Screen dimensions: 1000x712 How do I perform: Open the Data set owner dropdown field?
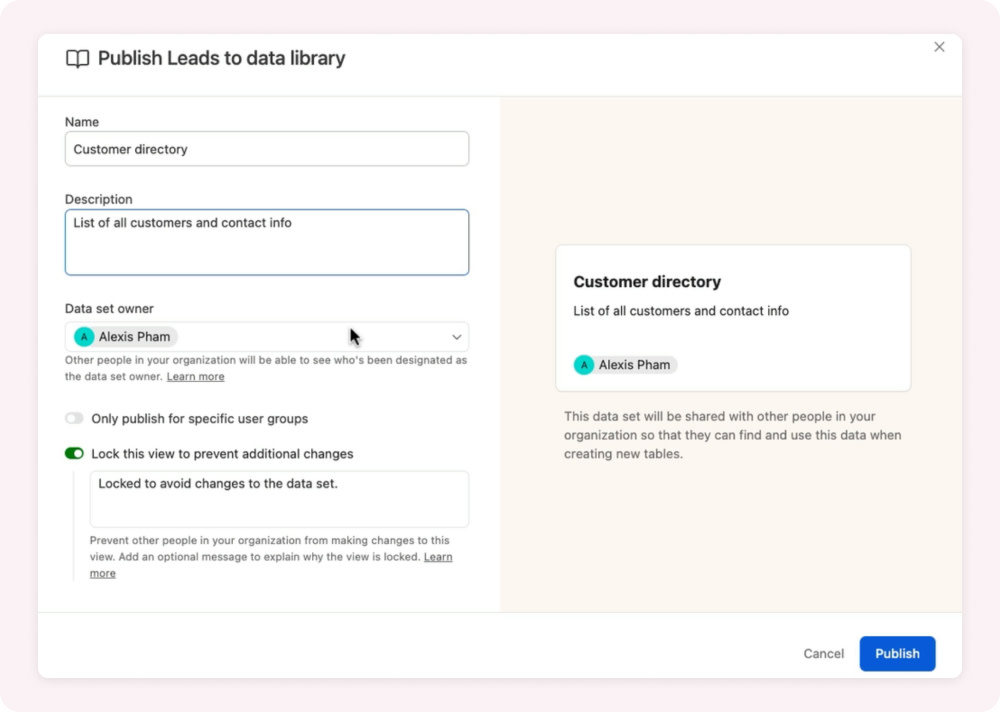pos(267,337)
